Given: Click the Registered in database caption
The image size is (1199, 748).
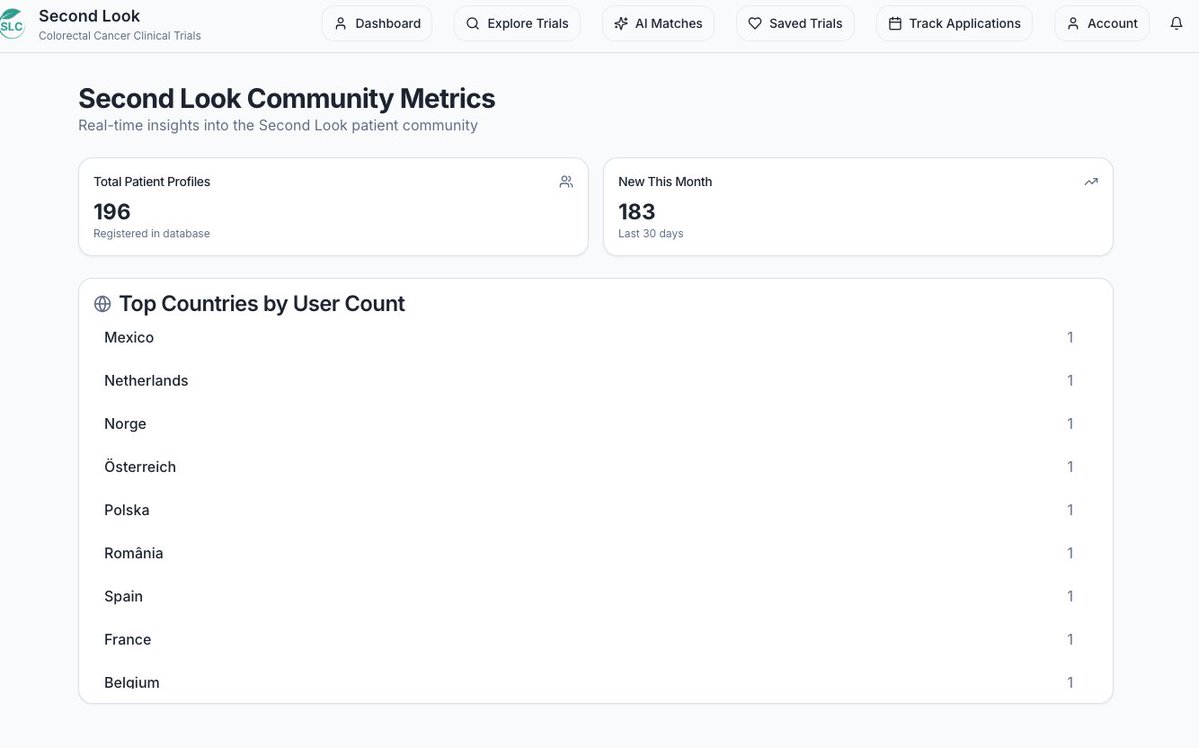Looking at the screenshot, I should (151, 234).
